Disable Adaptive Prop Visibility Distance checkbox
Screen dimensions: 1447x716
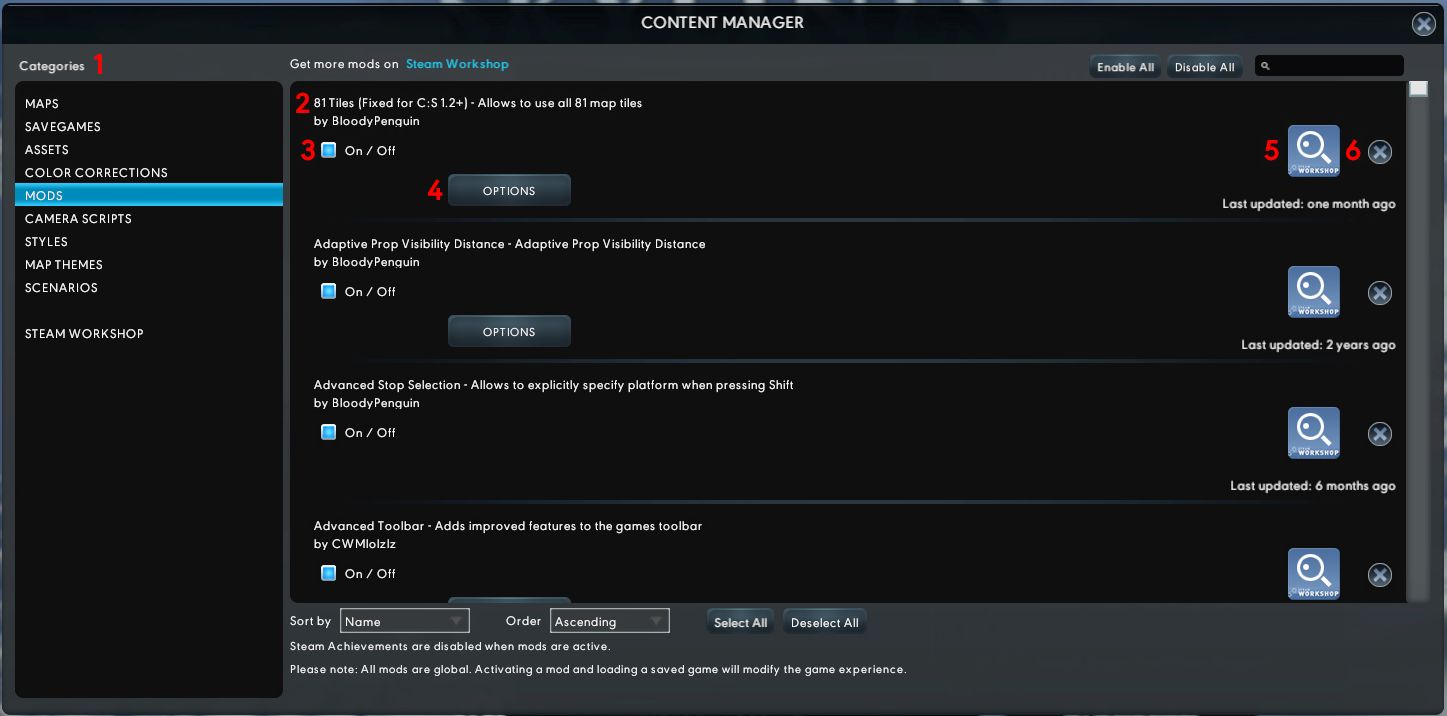pyautogui.click(x=328, y=291)
